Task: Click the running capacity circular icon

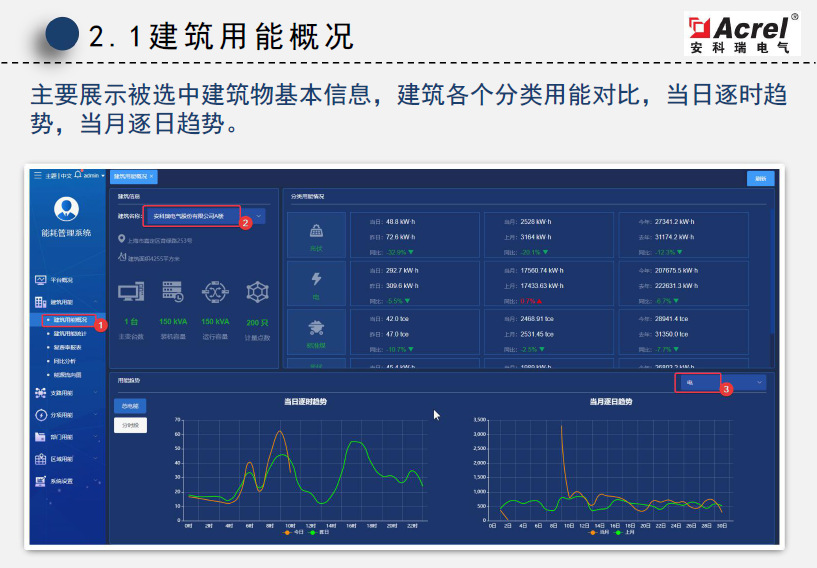Action: pos(215,292)
